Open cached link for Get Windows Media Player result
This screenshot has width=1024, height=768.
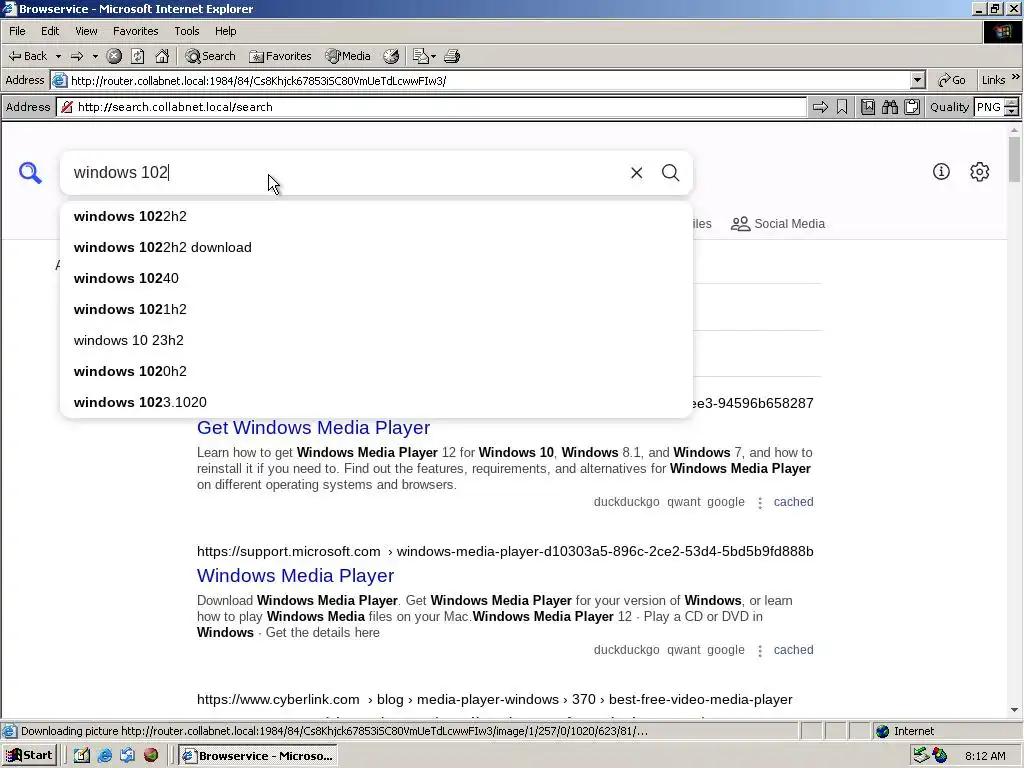(x=793, y=502)
